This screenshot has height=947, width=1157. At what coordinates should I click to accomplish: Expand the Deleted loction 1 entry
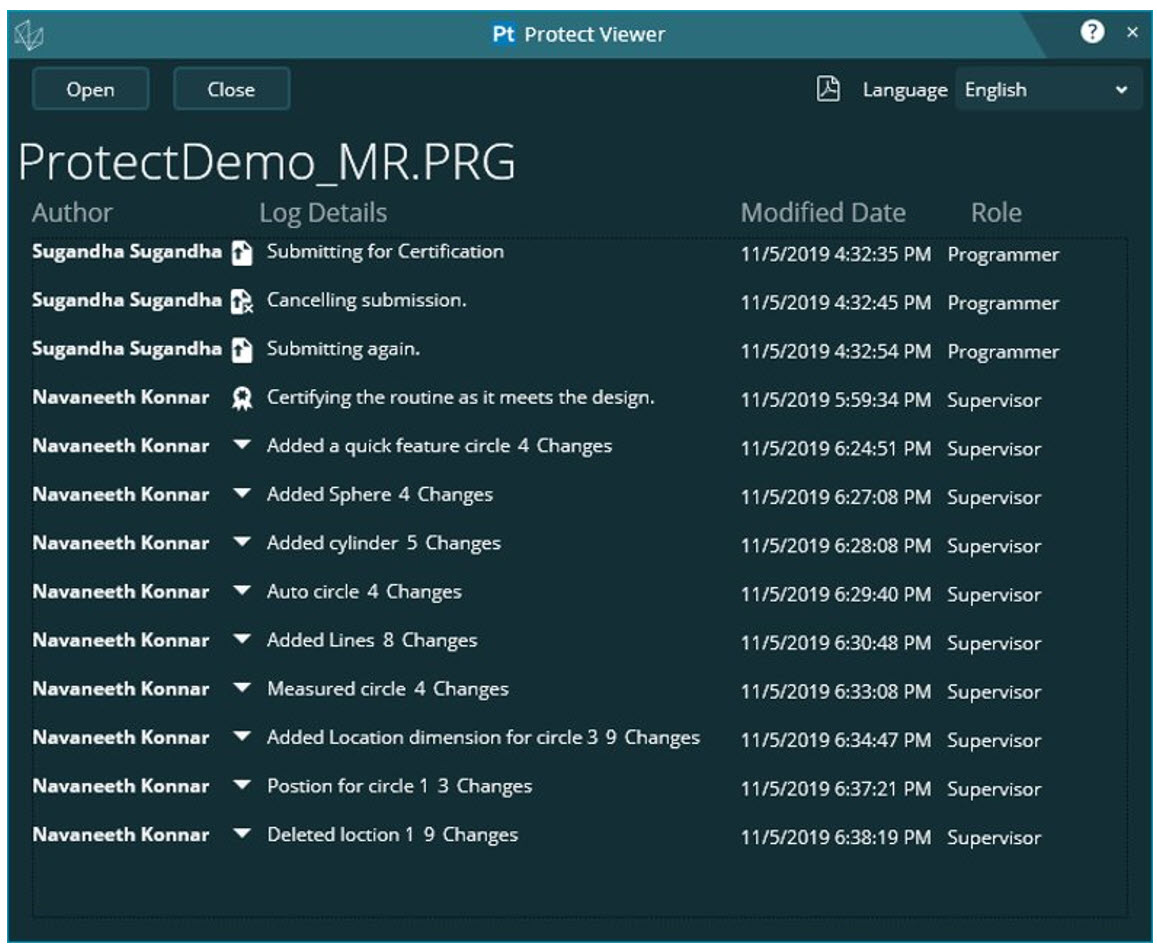click(243, 833)
